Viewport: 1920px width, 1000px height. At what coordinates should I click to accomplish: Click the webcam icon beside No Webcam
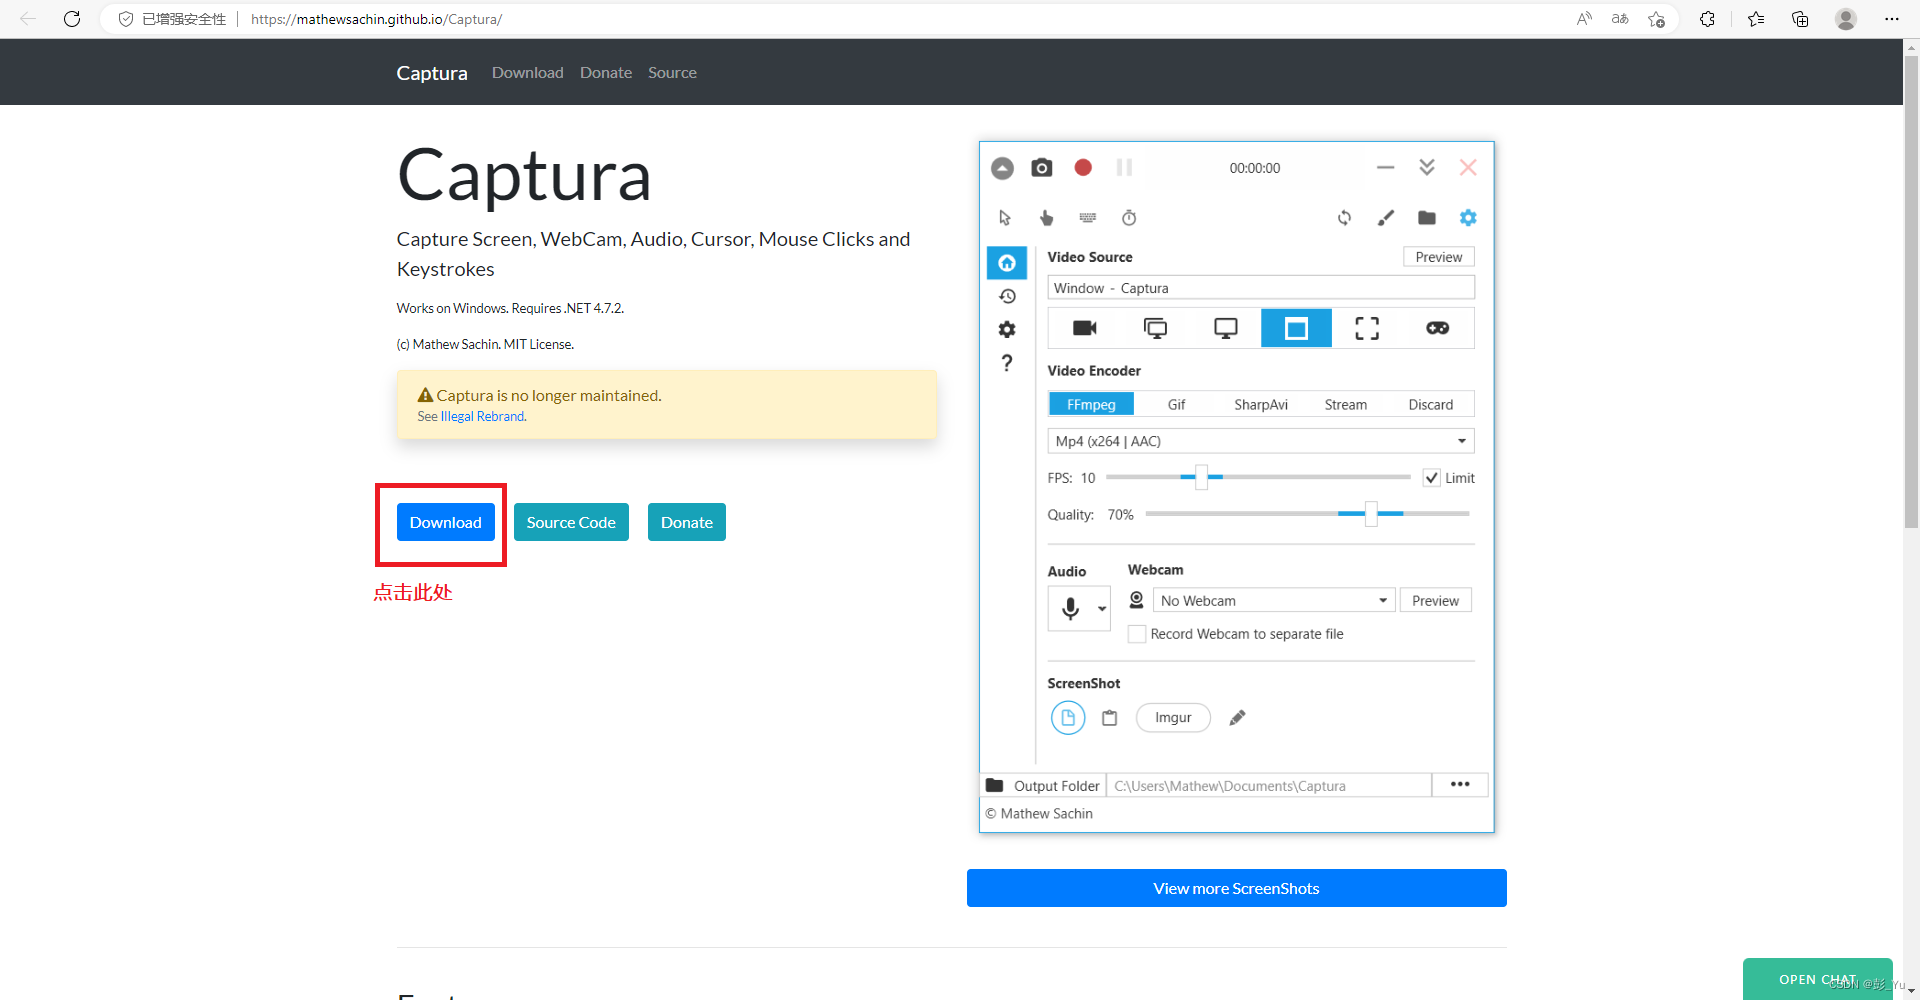pyautogui.click(x=1136, y=600)
